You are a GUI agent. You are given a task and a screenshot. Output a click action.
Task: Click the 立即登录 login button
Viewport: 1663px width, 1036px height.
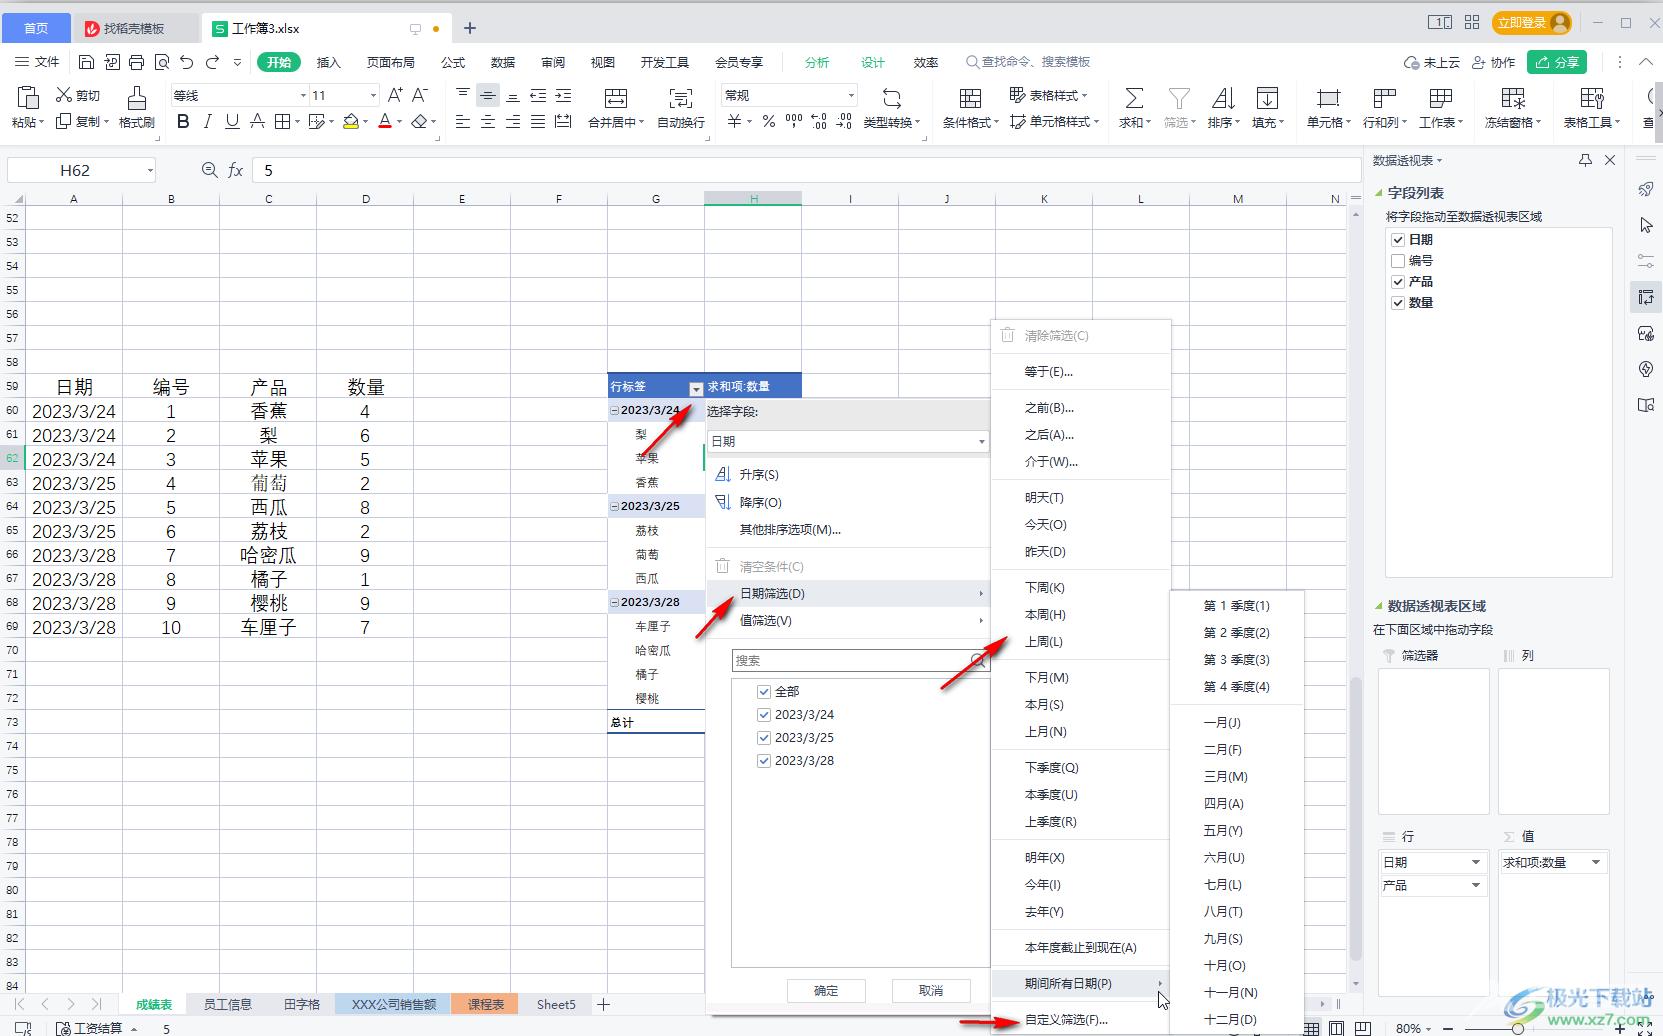1531,22
